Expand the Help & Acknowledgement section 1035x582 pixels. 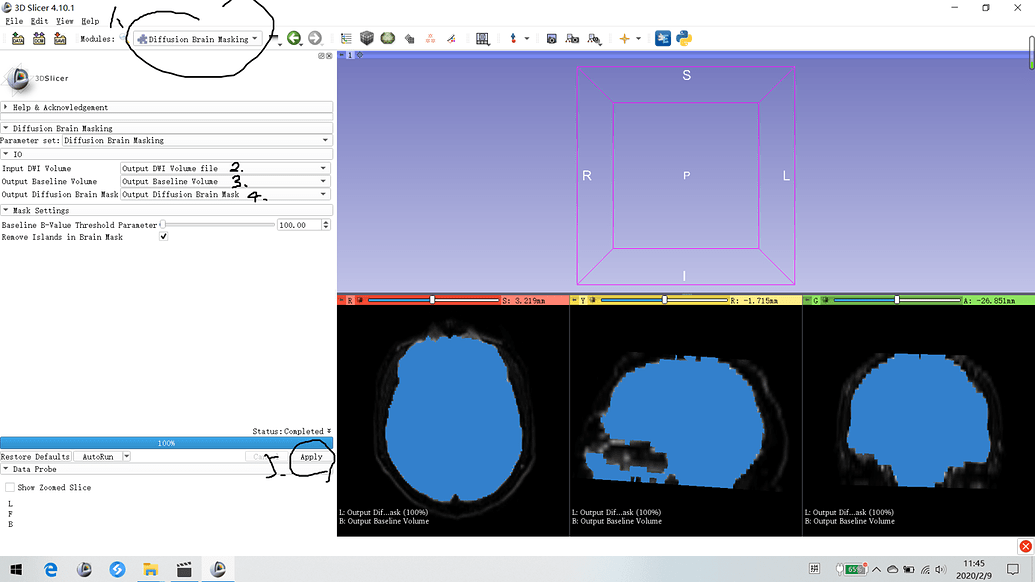pos(60,107)
